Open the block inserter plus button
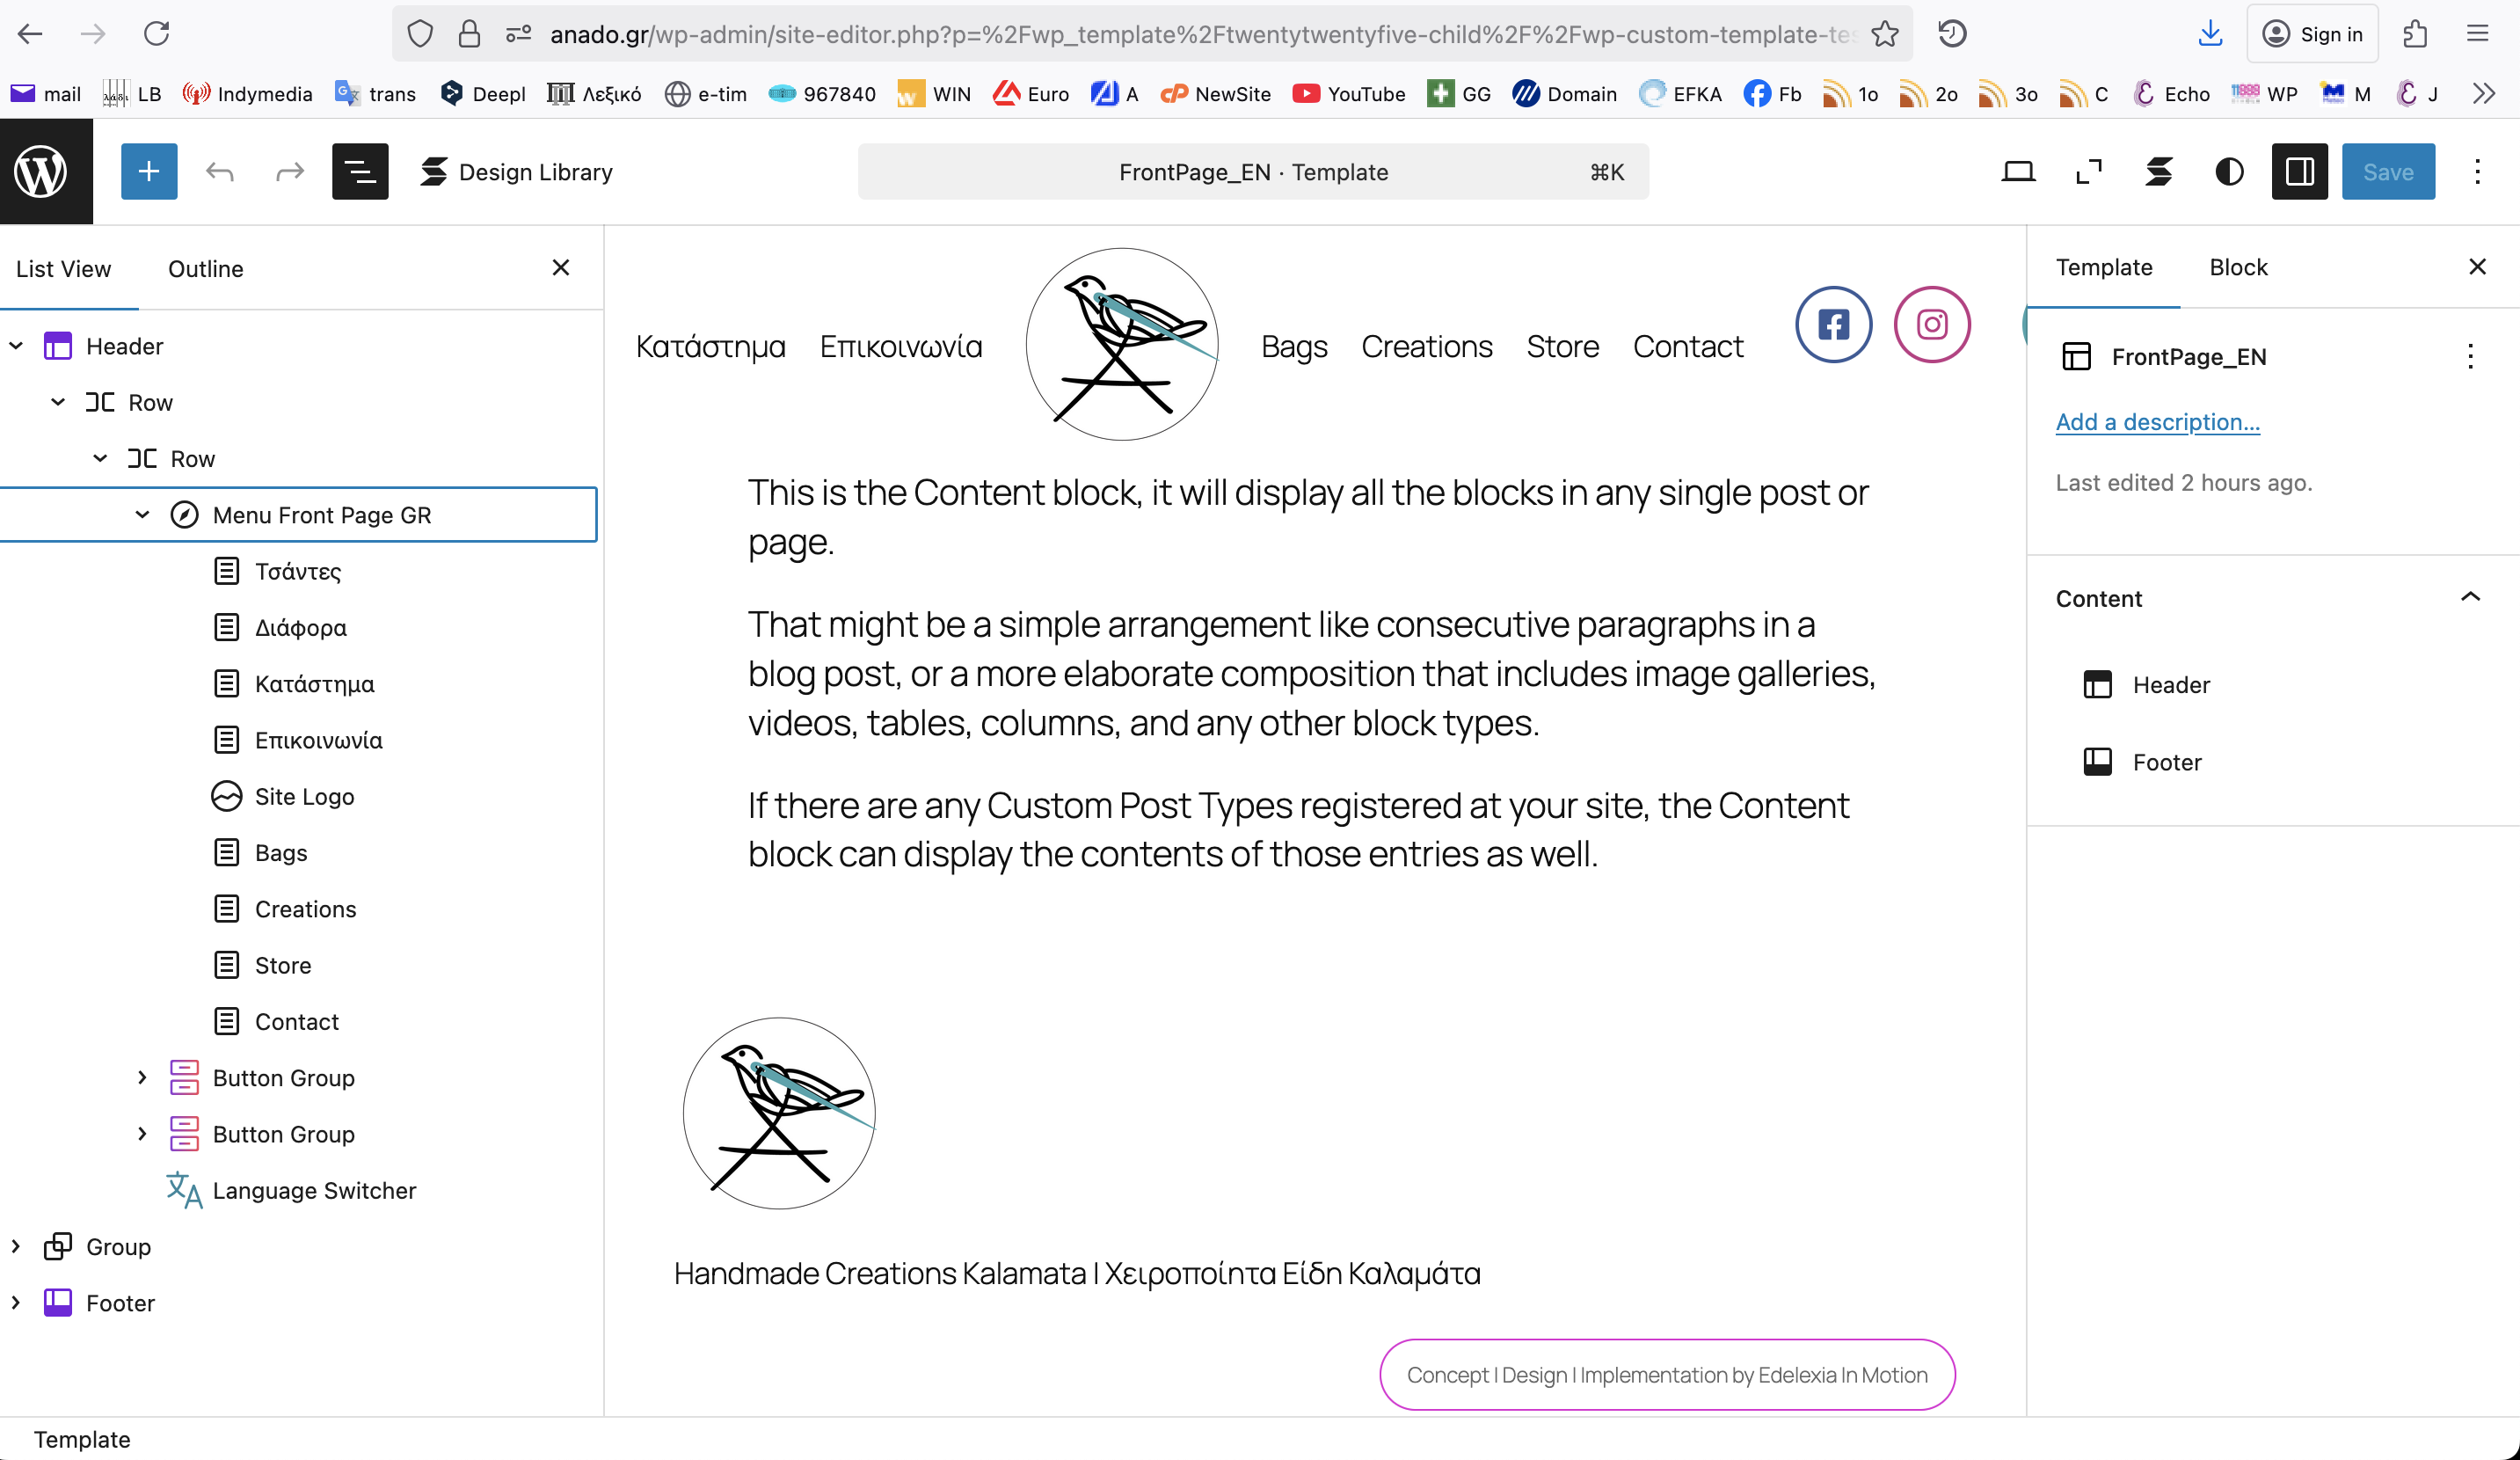This screenshot has height=1460, width=2520. click(149, 171)
